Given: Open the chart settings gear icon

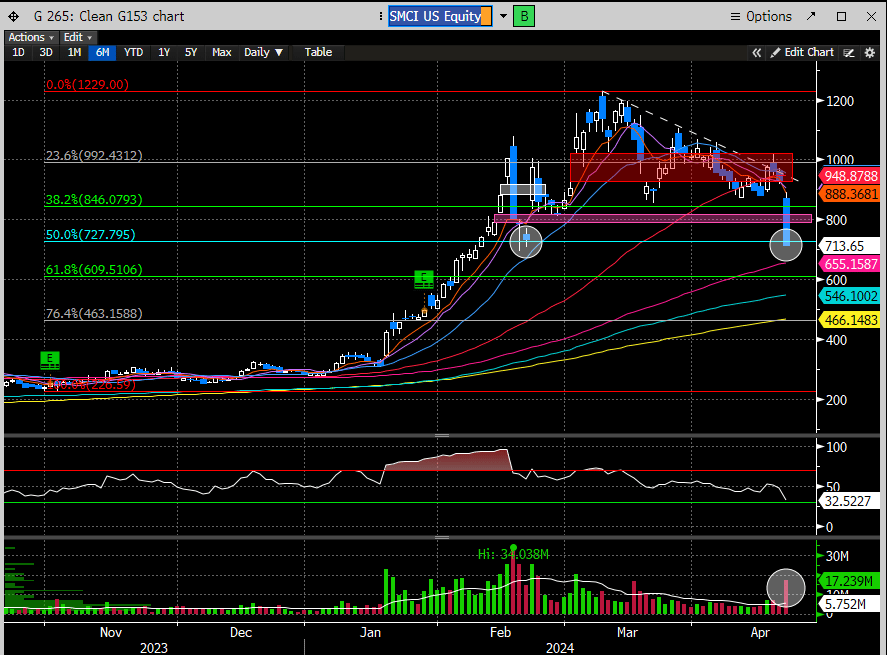Looking at the screenshot, I should coord(872,52).
